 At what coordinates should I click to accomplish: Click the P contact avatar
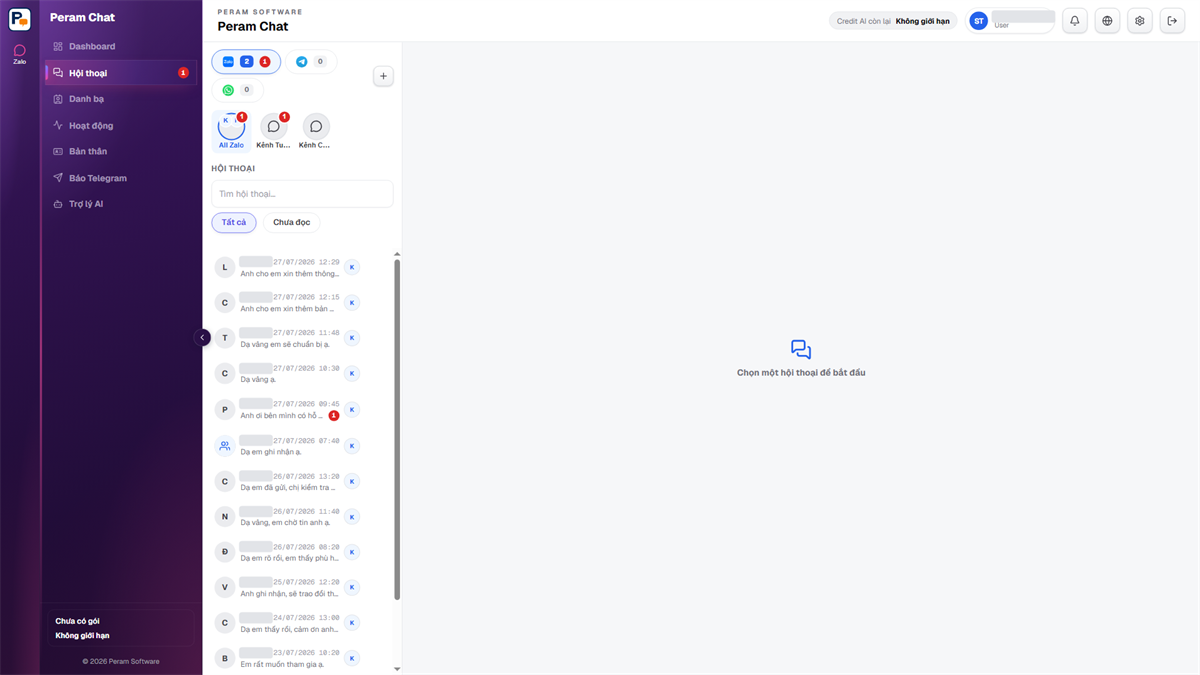pos(225,410)
